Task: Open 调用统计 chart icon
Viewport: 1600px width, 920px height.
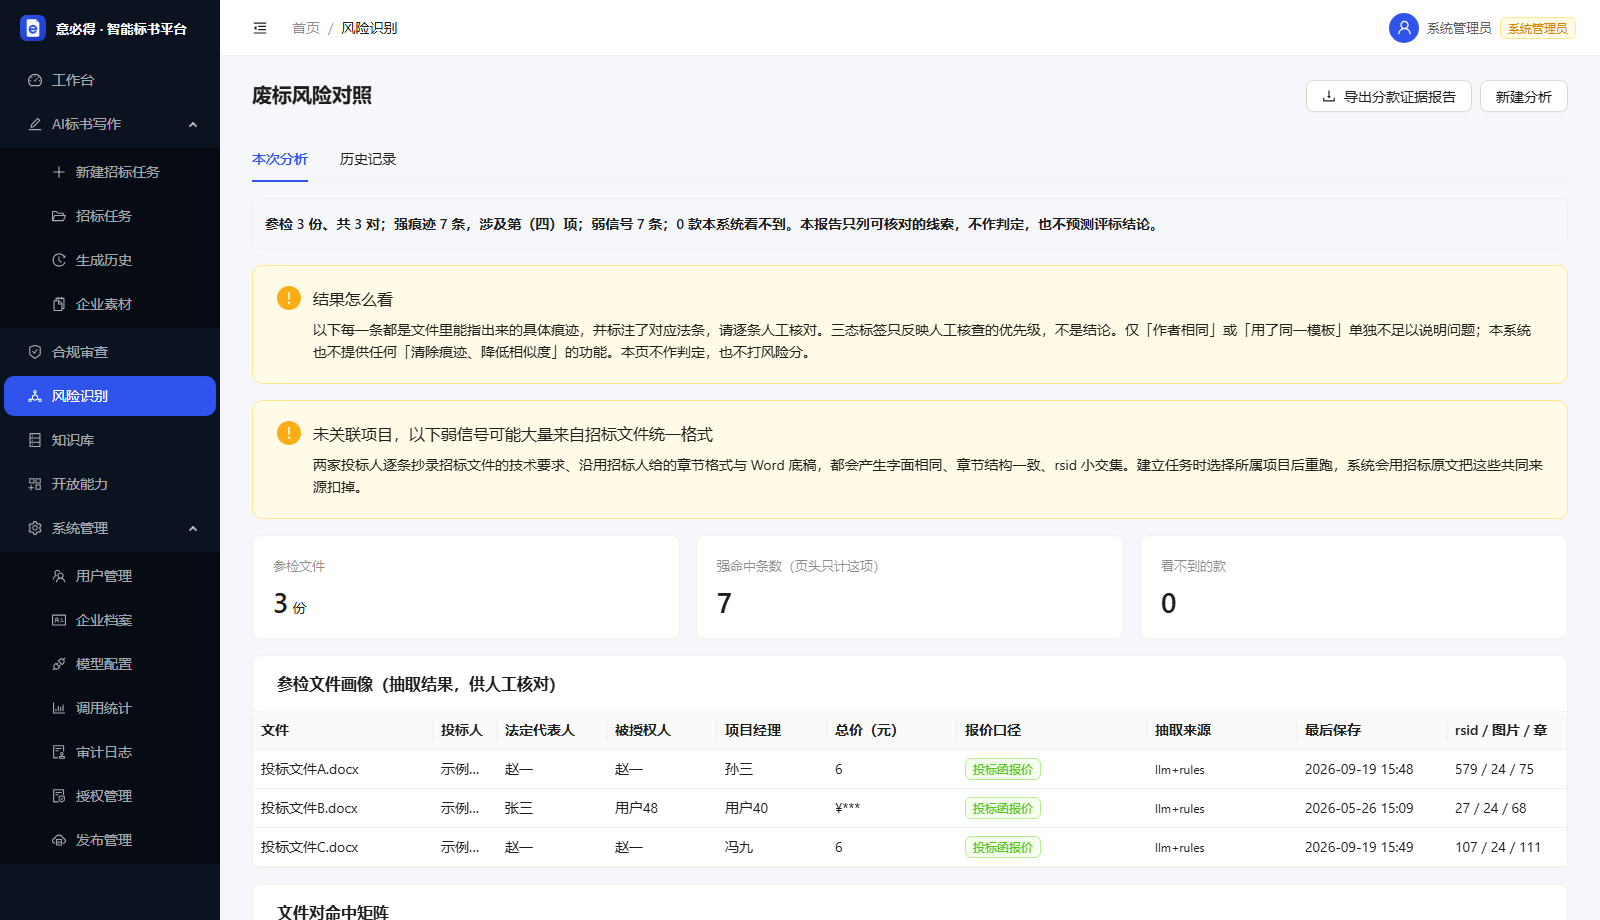Action: point(59,708)
